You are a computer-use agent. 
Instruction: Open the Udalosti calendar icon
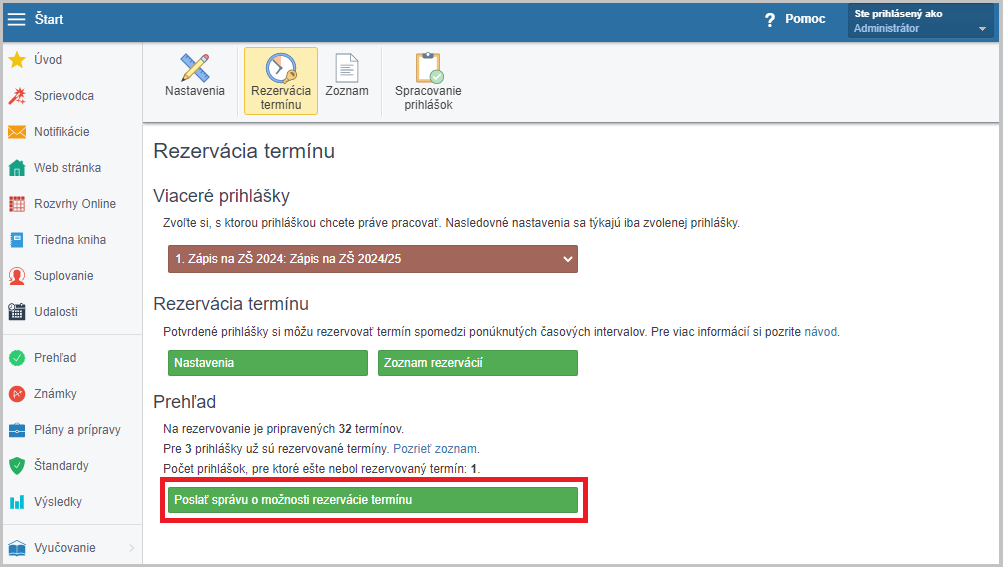[17, 312]
